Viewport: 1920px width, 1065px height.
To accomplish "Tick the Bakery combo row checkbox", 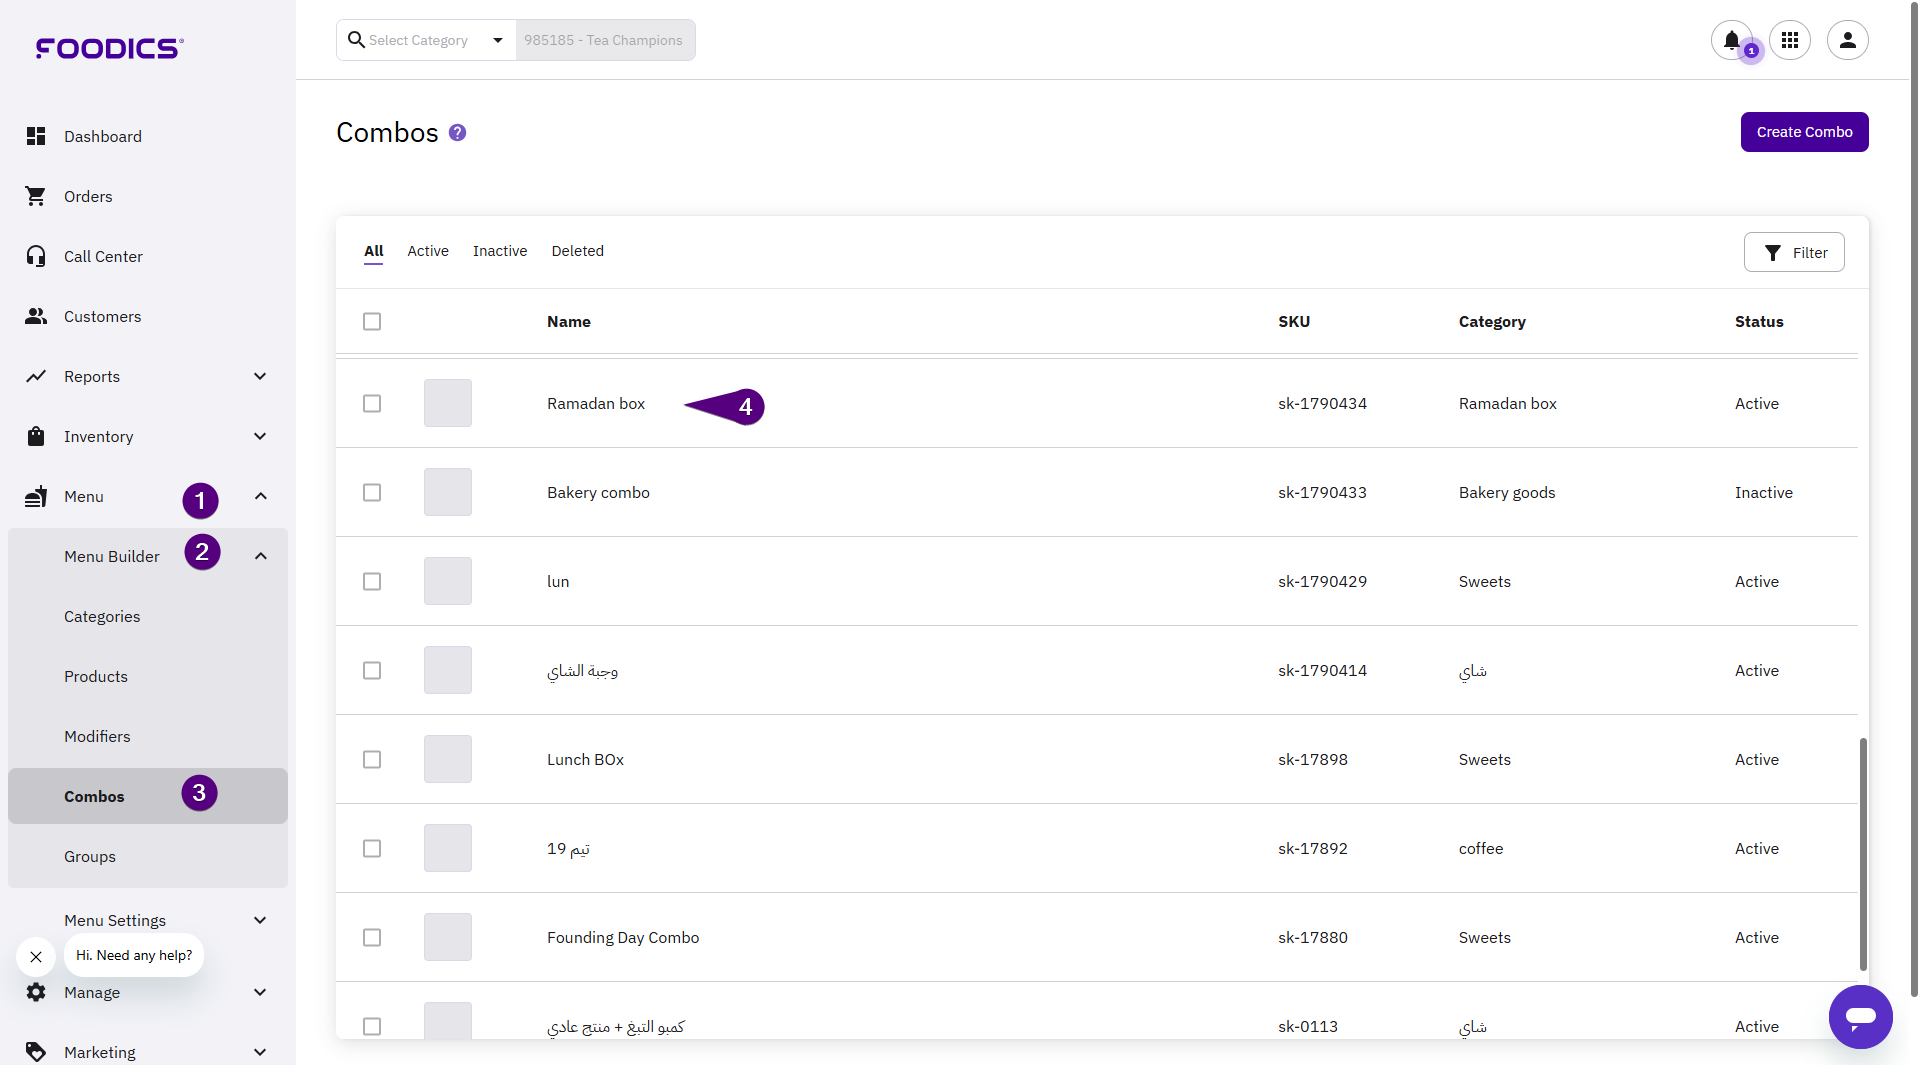I will 372,492.
